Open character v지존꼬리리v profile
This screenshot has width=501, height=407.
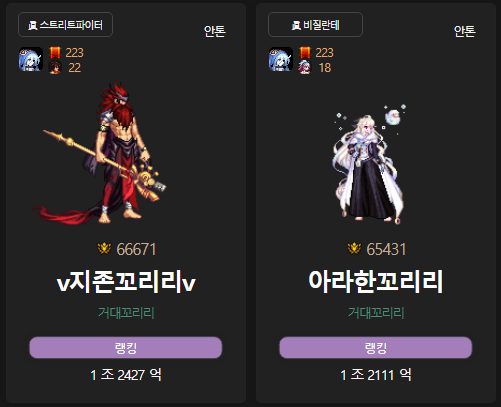pyautogui.click(x=126, y=282)
